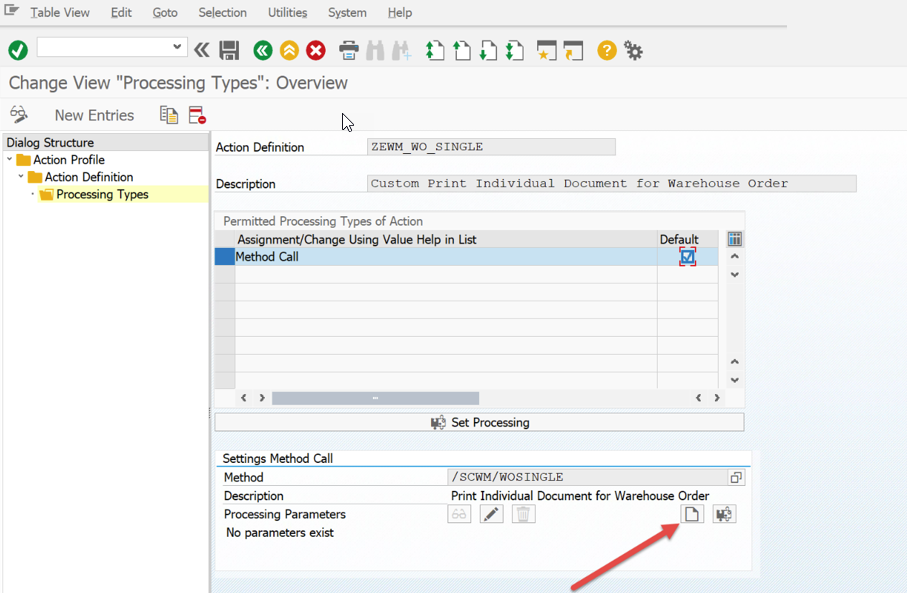Image resolution: width=907 pixels, height=593 pixels.
Task: Click Display processing parameters glasses icon
Action: click(x=459, y=514)
